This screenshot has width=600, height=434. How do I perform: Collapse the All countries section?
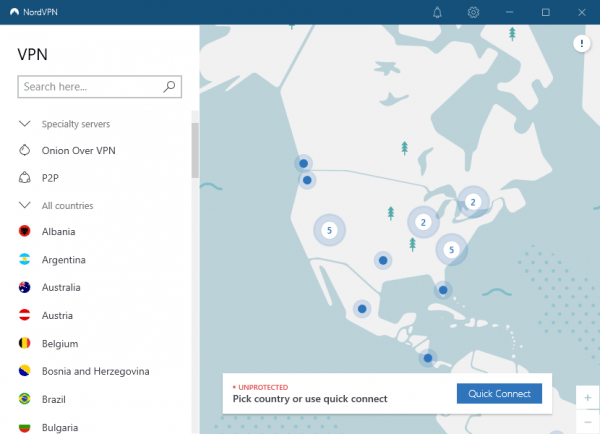(x=25, y=206)
